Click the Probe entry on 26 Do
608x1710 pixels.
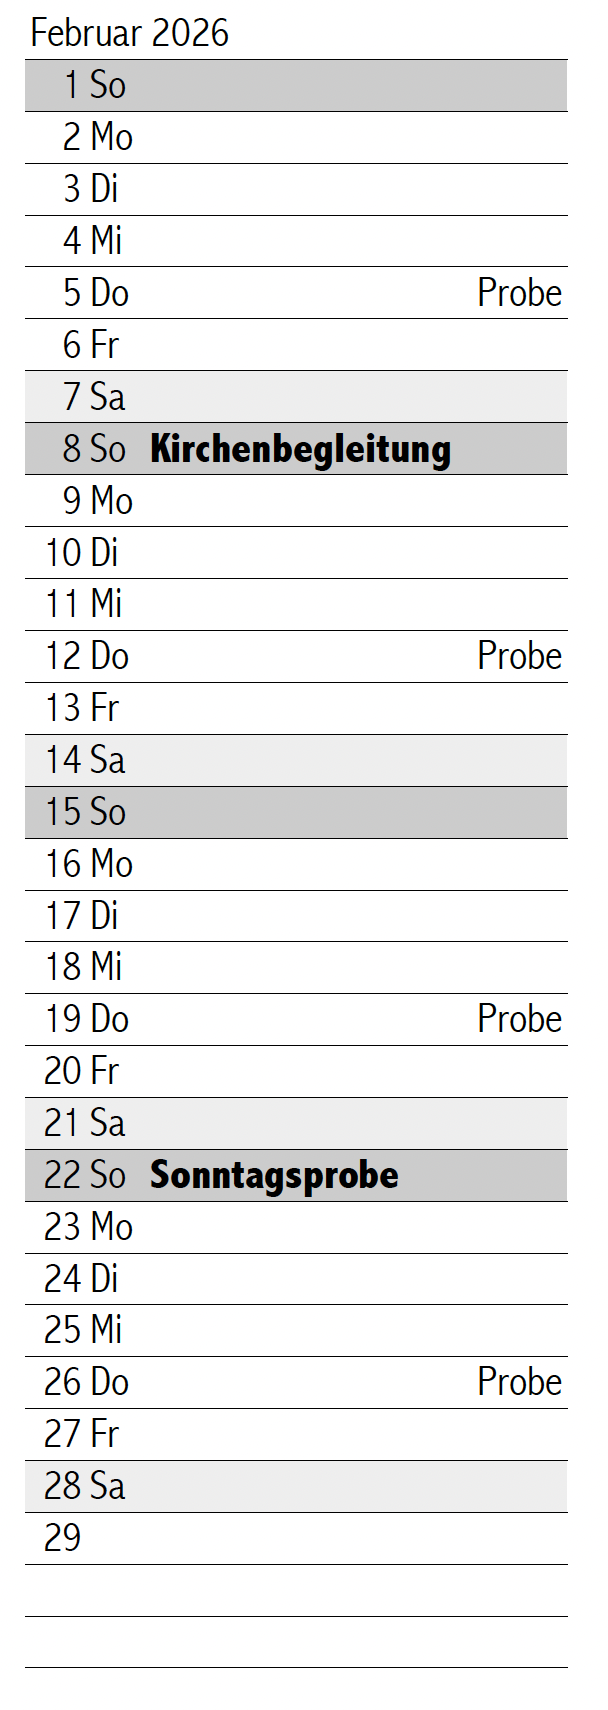tap(519, 1382)
